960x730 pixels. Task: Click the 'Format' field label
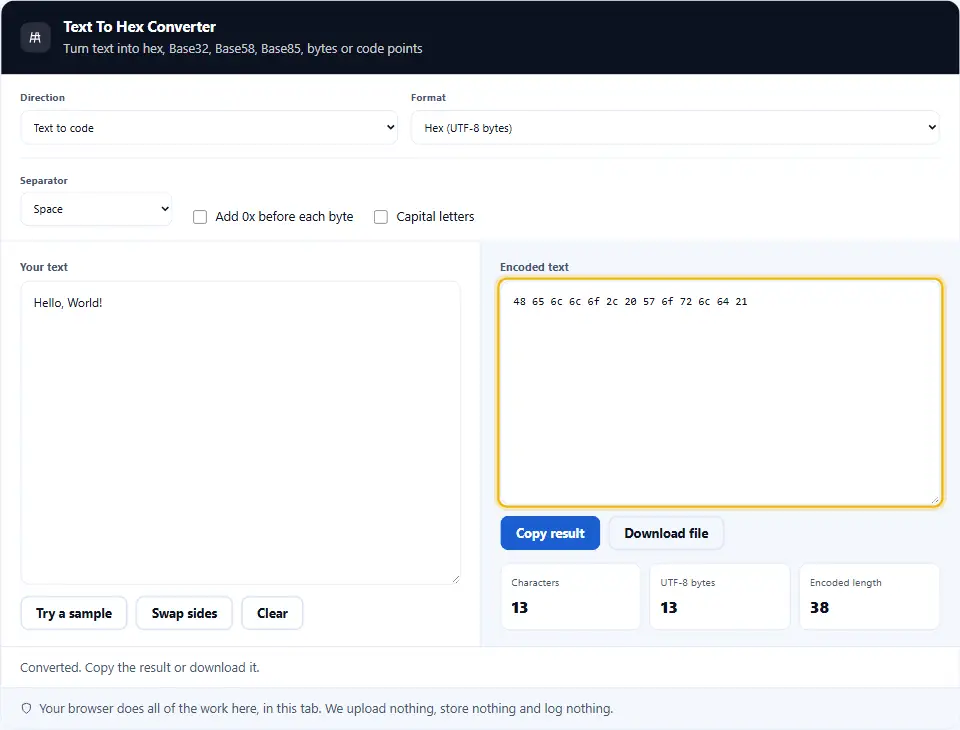[428, 97]
